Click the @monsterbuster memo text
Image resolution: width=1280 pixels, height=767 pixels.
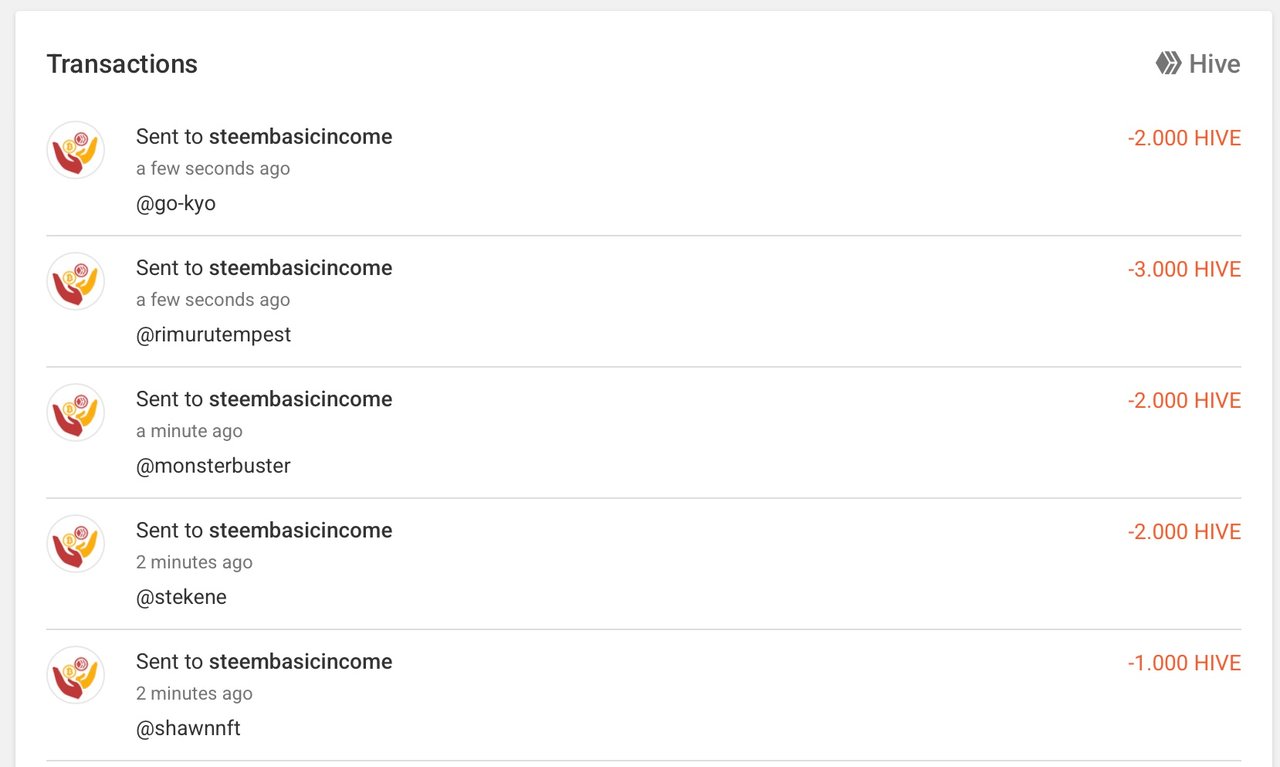(x=213, y=466)
